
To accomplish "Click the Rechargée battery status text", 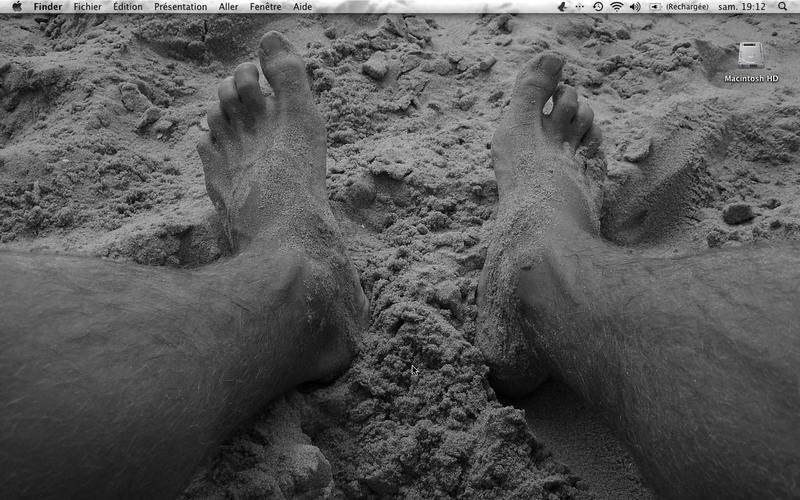I will pyautogui.click(x=687, y=7).
